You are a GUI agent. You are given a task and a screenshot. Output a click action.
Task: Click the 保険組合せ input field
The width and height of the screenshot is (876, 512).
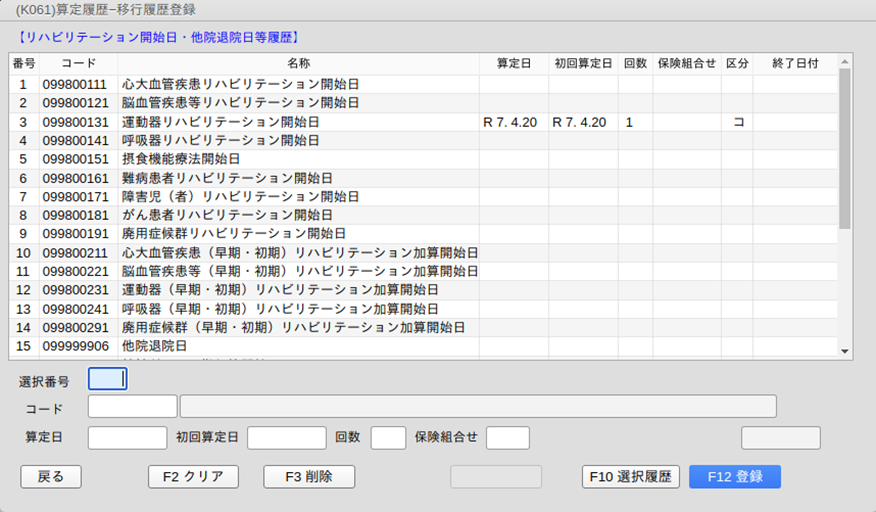tap(507, 438)
